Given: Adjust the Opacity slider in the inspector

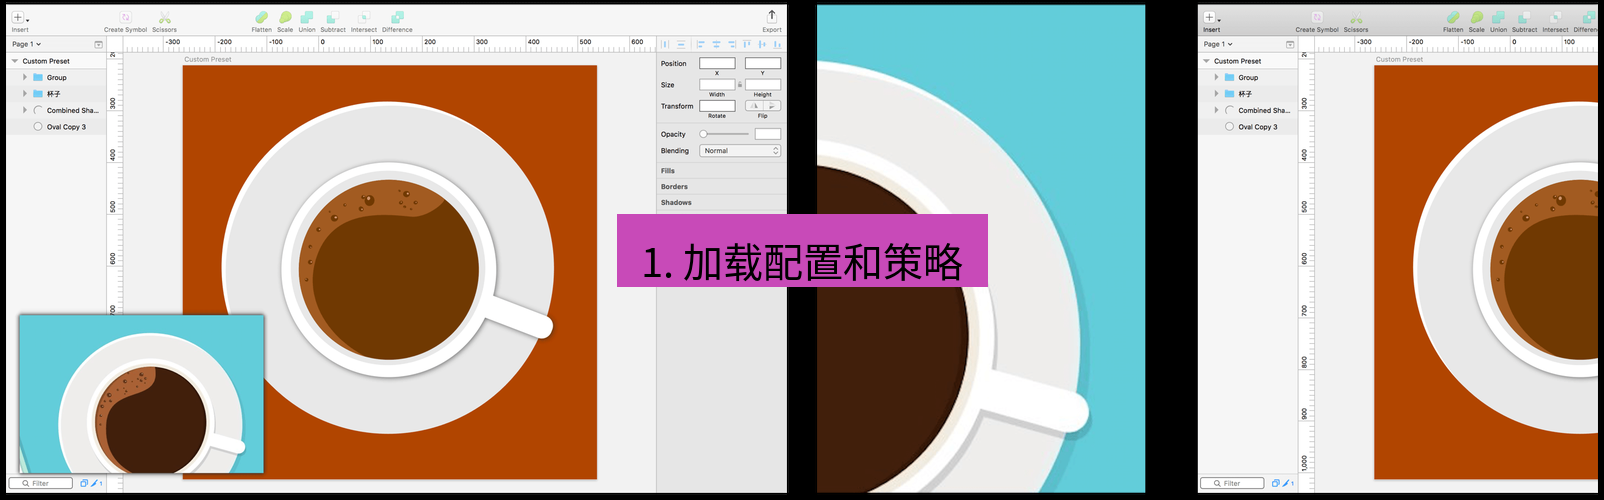Looking at the screenshot, I should click(725, 134).
